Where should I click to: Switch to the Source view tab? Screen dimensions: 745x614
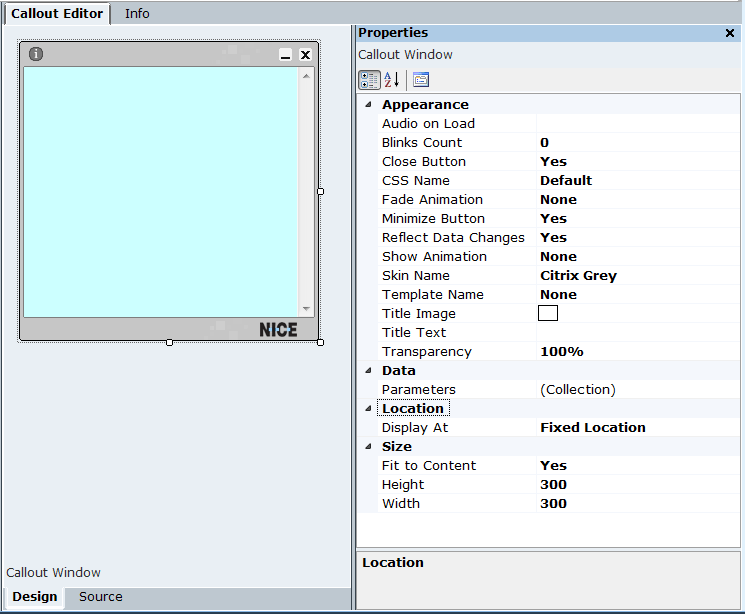[101, 597]
